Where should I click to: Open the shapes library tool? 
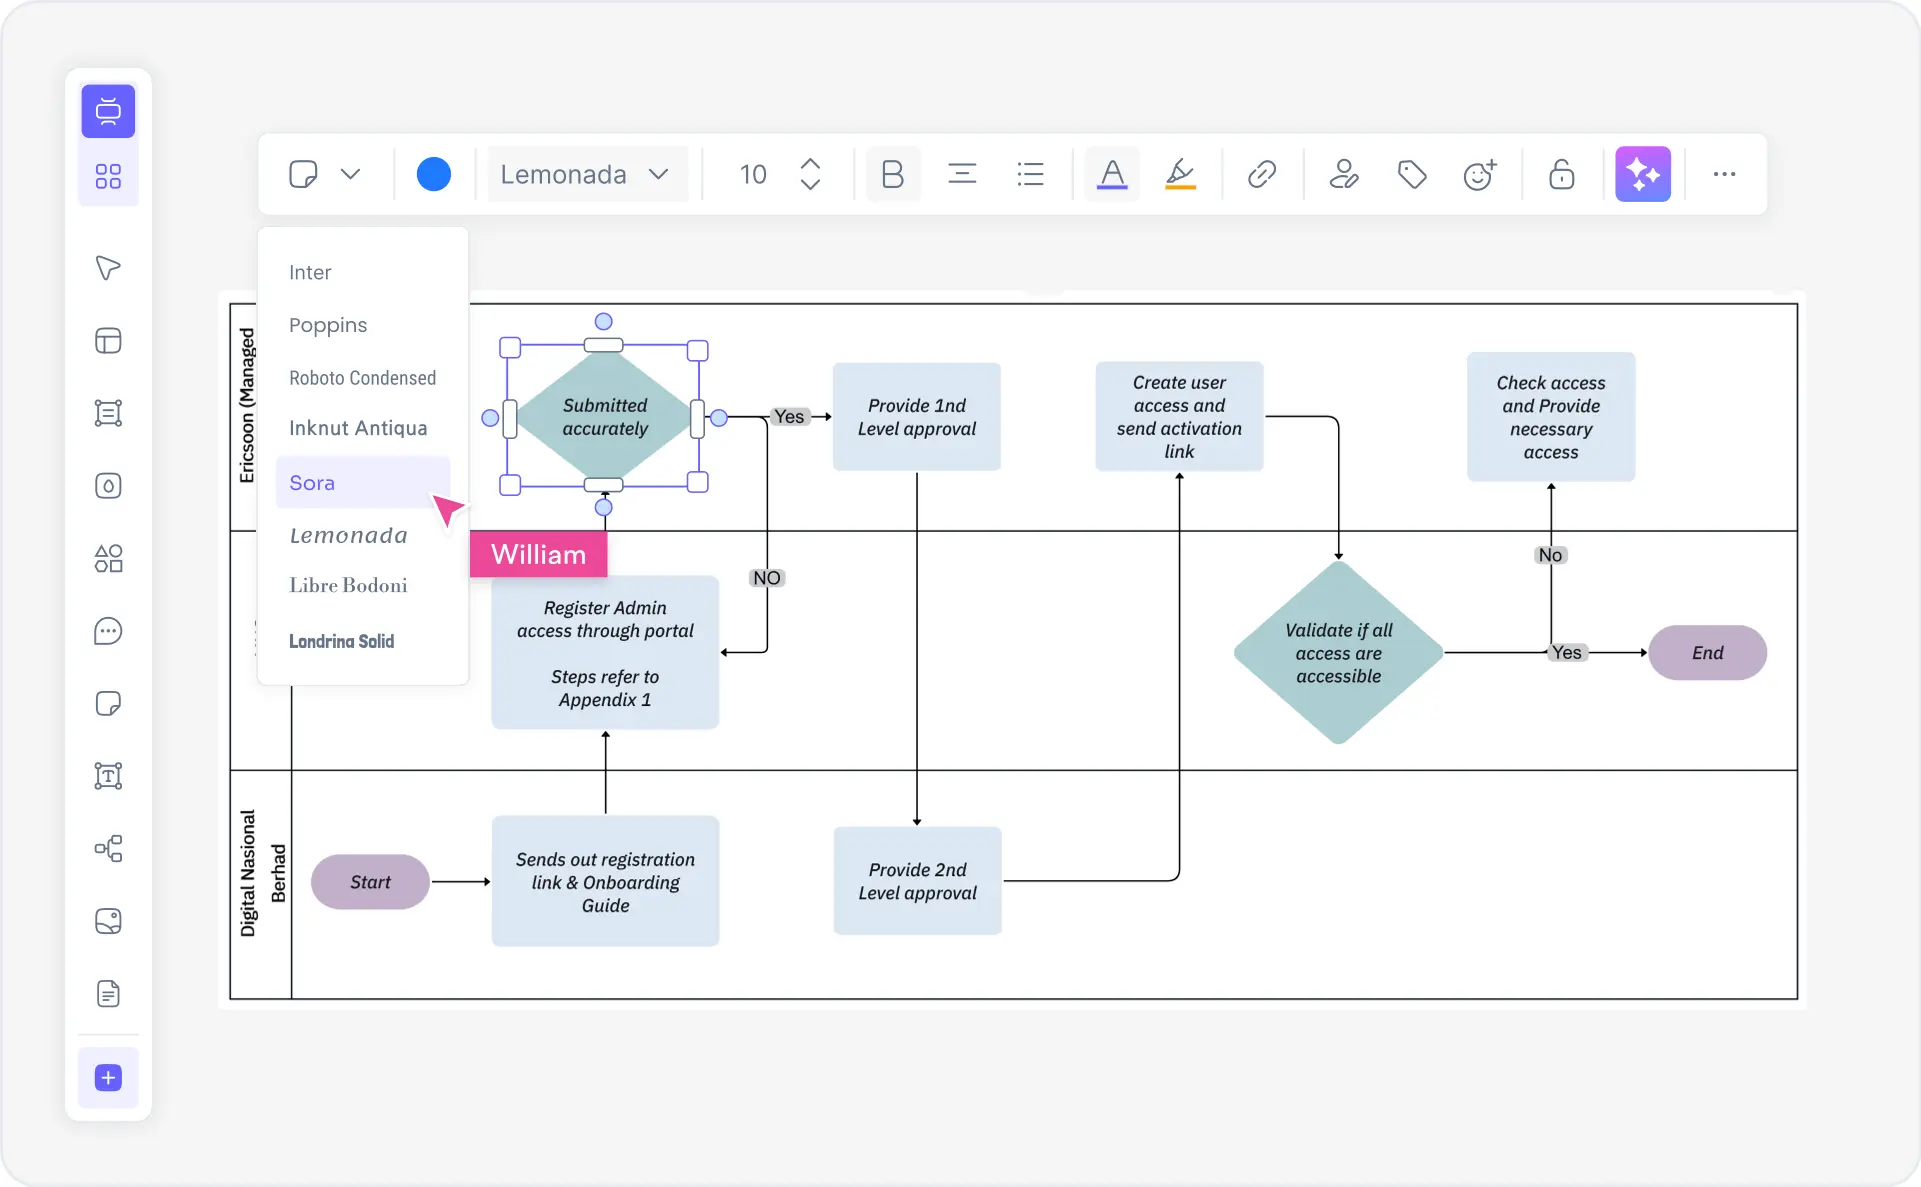tap(108, 558)
